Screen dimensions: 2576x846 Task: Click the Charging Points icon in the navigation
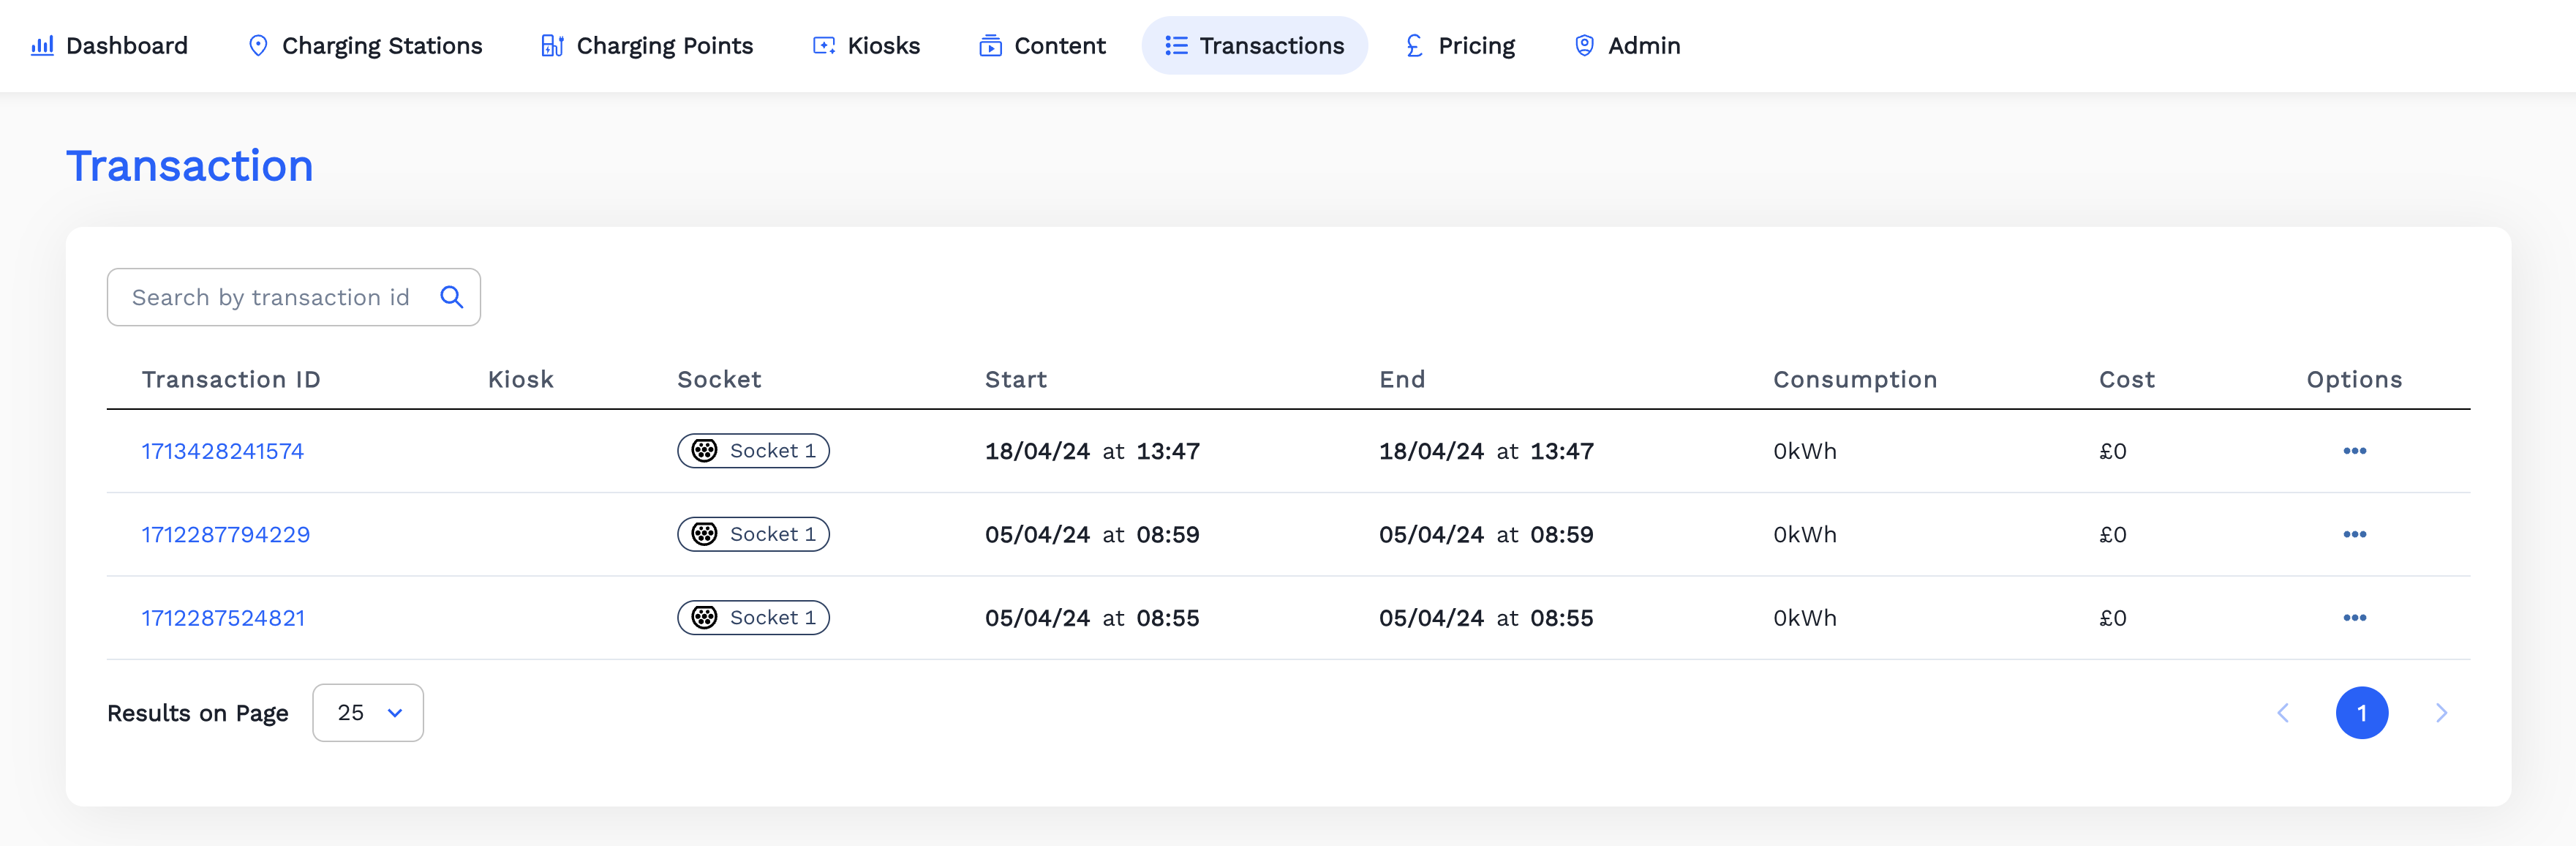point(551,45)
